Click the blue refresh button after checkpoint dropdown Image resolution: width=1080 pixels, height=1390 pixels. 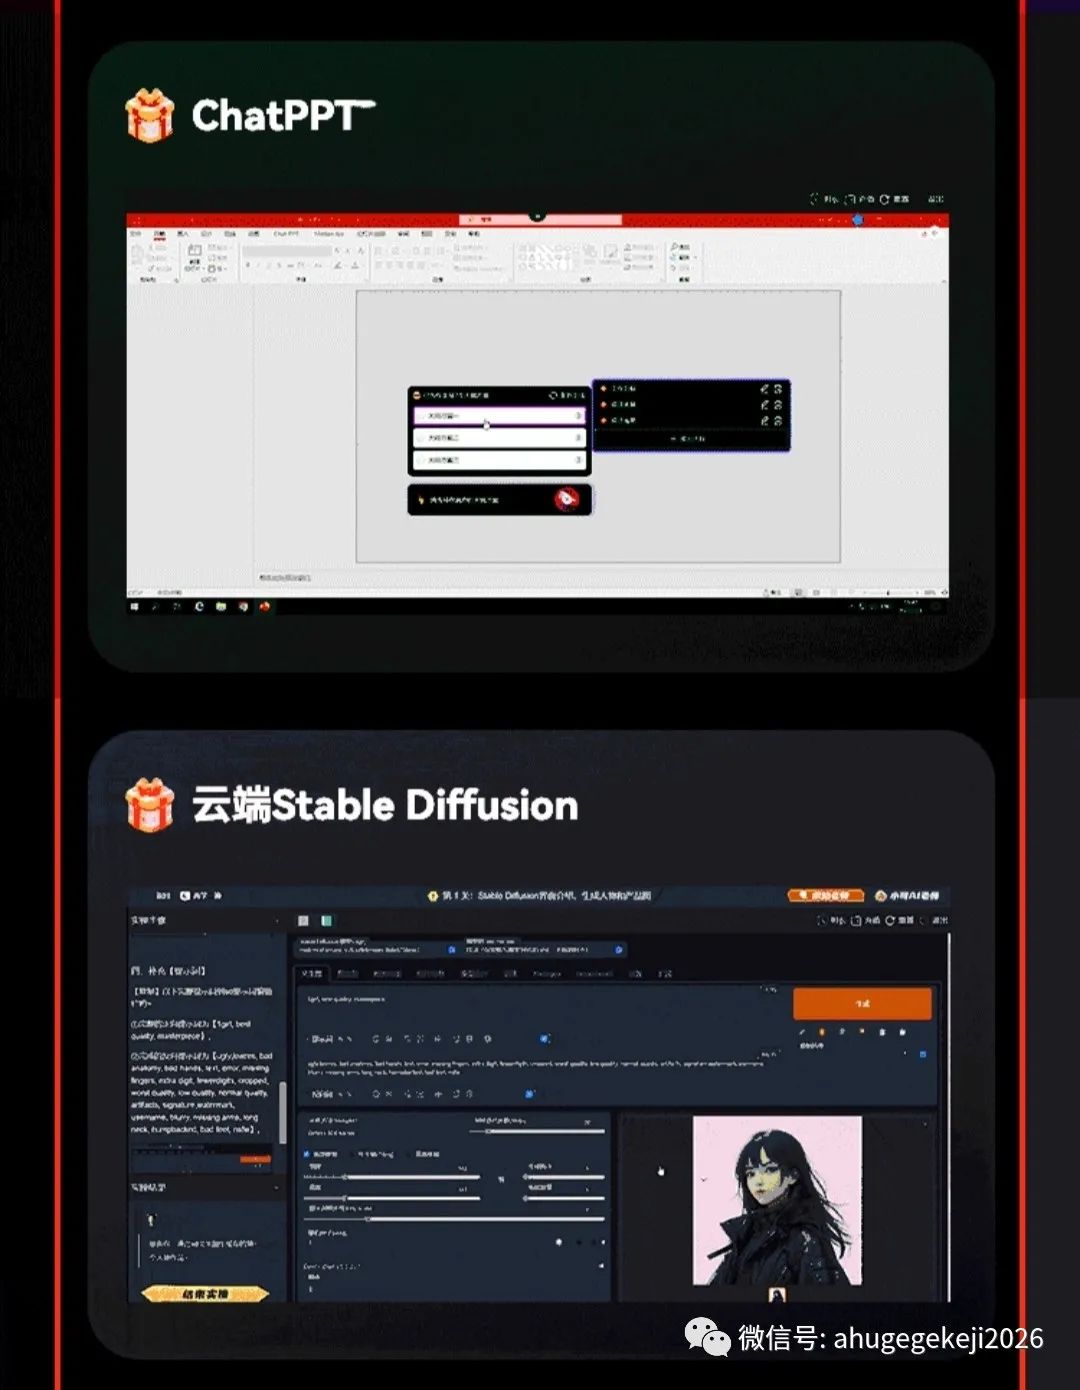(x=452, y=949)
